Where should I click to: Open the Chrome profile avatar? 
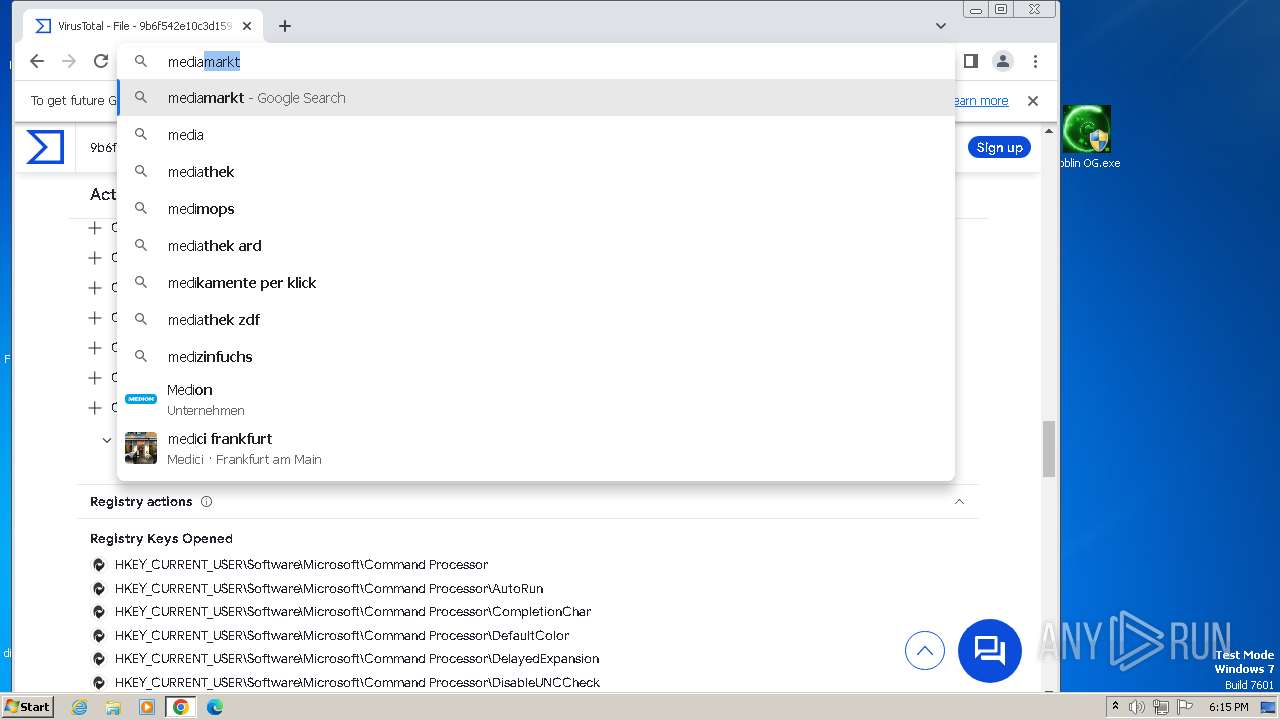point(1002,61)
